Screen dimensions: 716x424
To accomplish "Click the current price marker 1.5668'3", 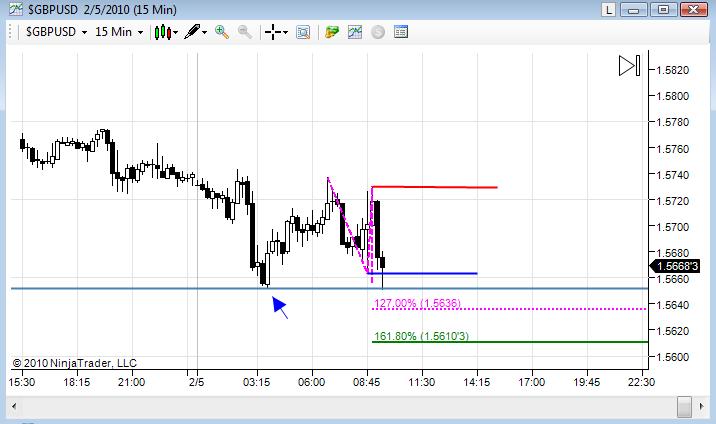I will [x=675, y=266].
